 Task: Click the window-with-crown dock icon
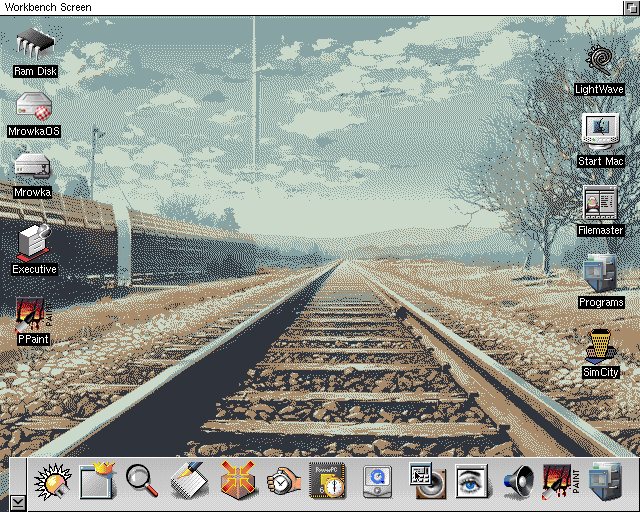coord(97,481)
